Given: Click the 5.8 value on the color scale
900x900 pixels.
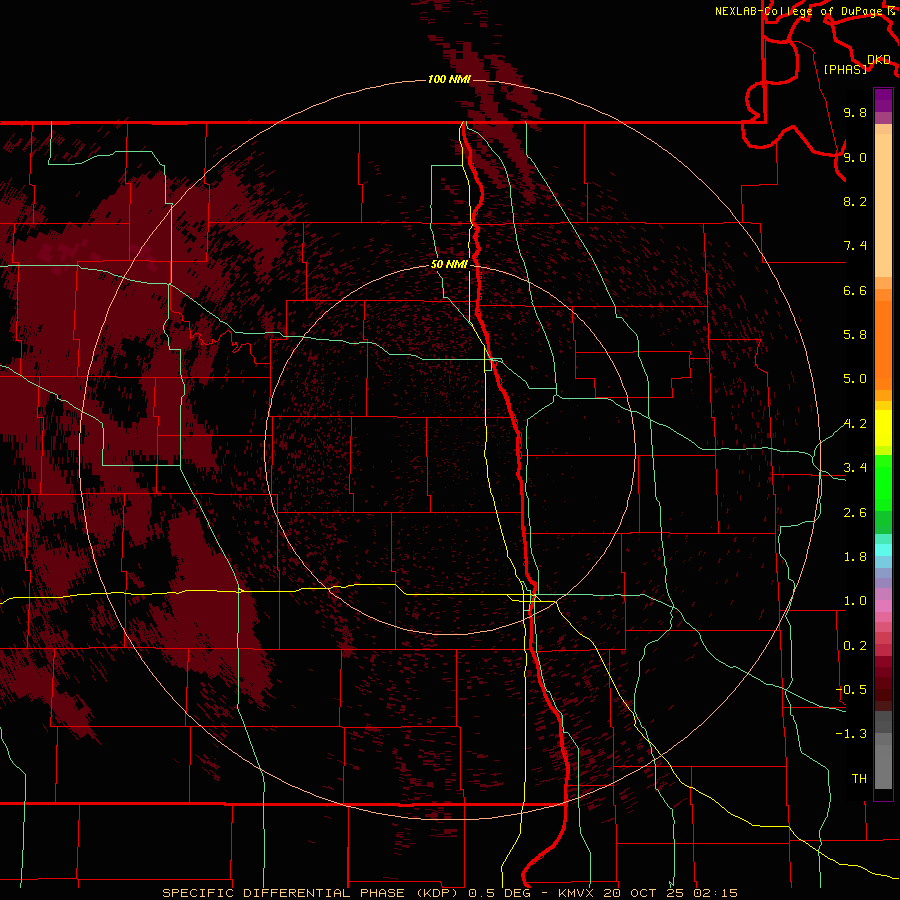Looking at the screenshot, I should coord(855,335).
